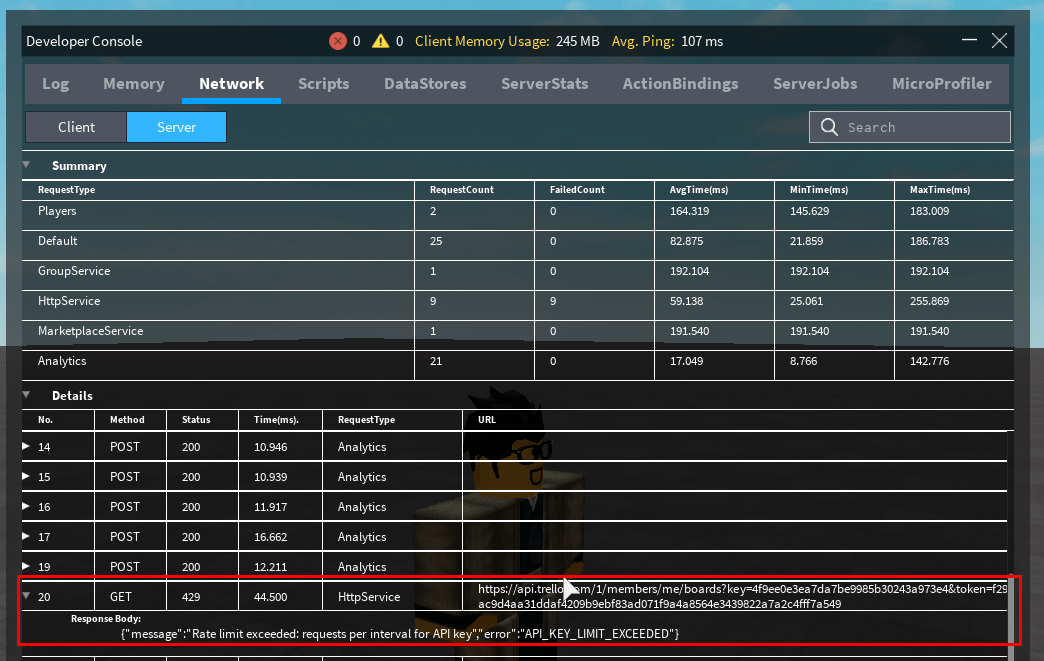Screen dimensions: 1044x661
Task: Select the Server toggle
Action: click(176, 127)
